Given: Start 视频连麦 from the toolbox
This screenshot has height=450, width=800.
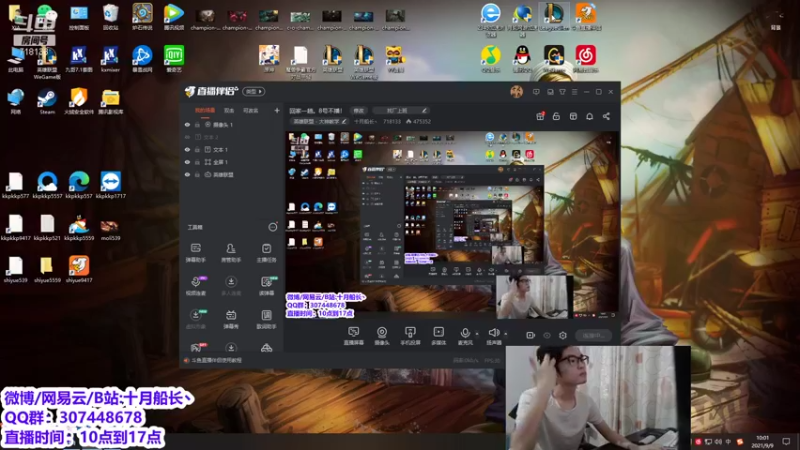Looking at the screenshot, I should pyautogui.click(x=195, y=286).
